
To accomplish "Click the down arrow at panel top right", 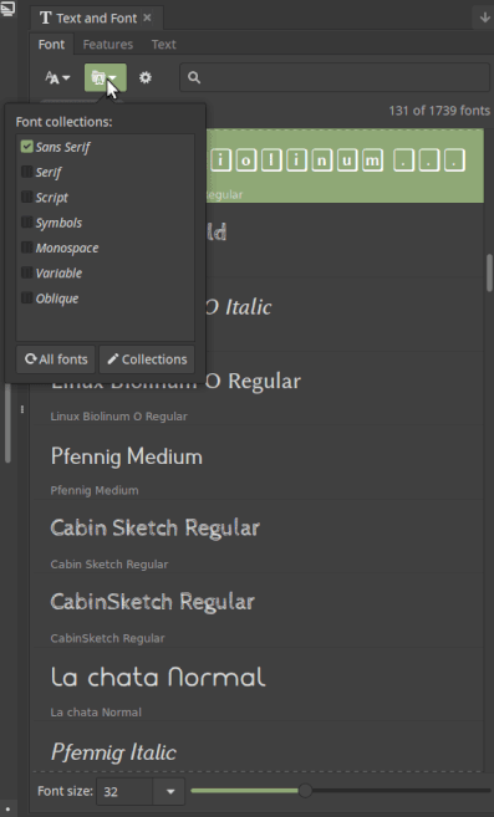I will (x=485, y=17).
